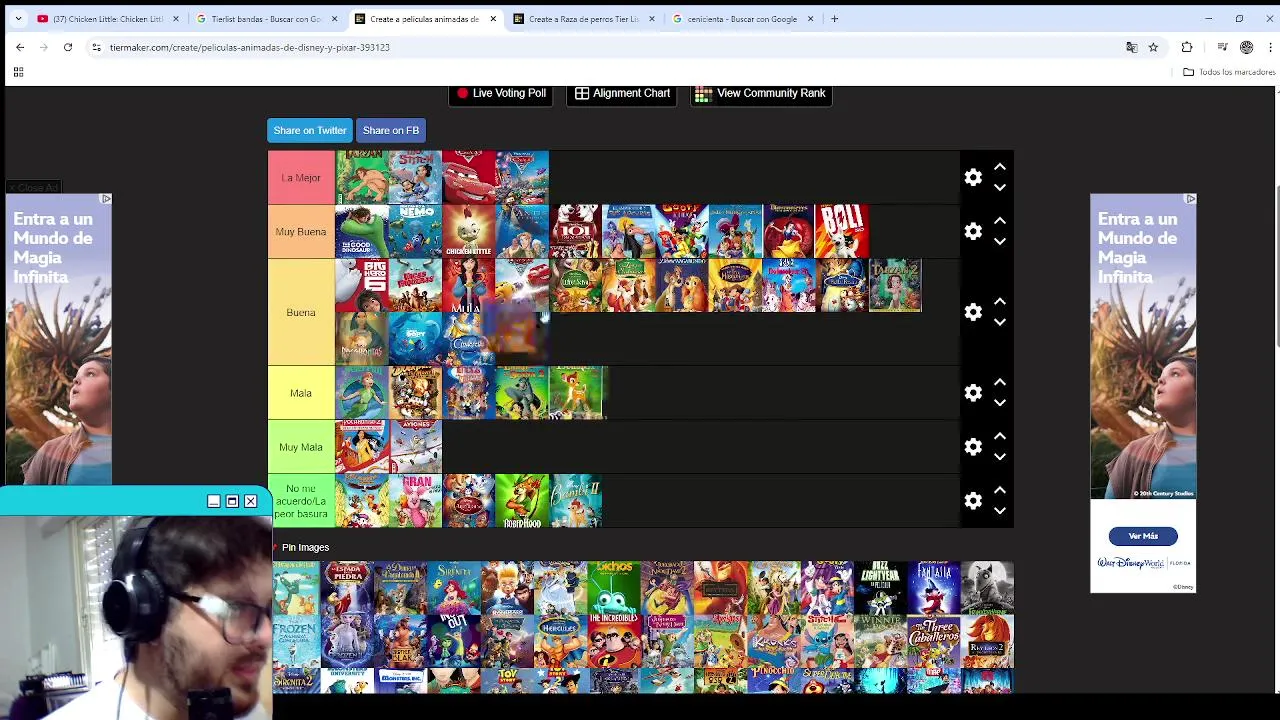The height and width of the screenshot is (720, 1280).
Task: Select Chicken Little poster in Muy Buena
Action: pyautogui.click(x=469, y=232)
